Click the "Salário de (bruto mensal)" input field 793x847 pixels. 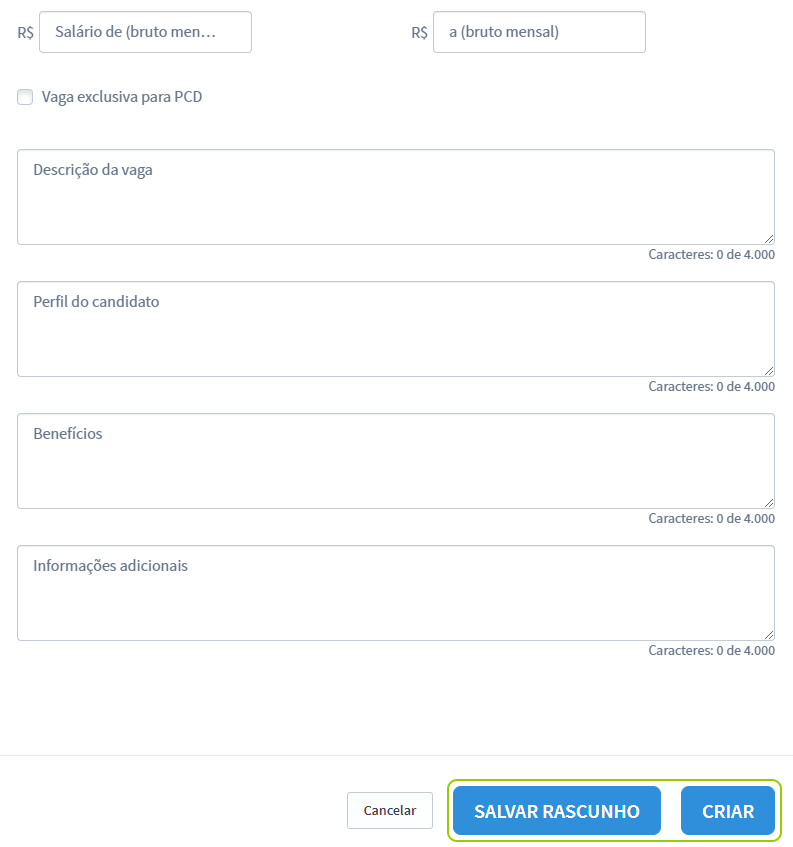point(145,32)
